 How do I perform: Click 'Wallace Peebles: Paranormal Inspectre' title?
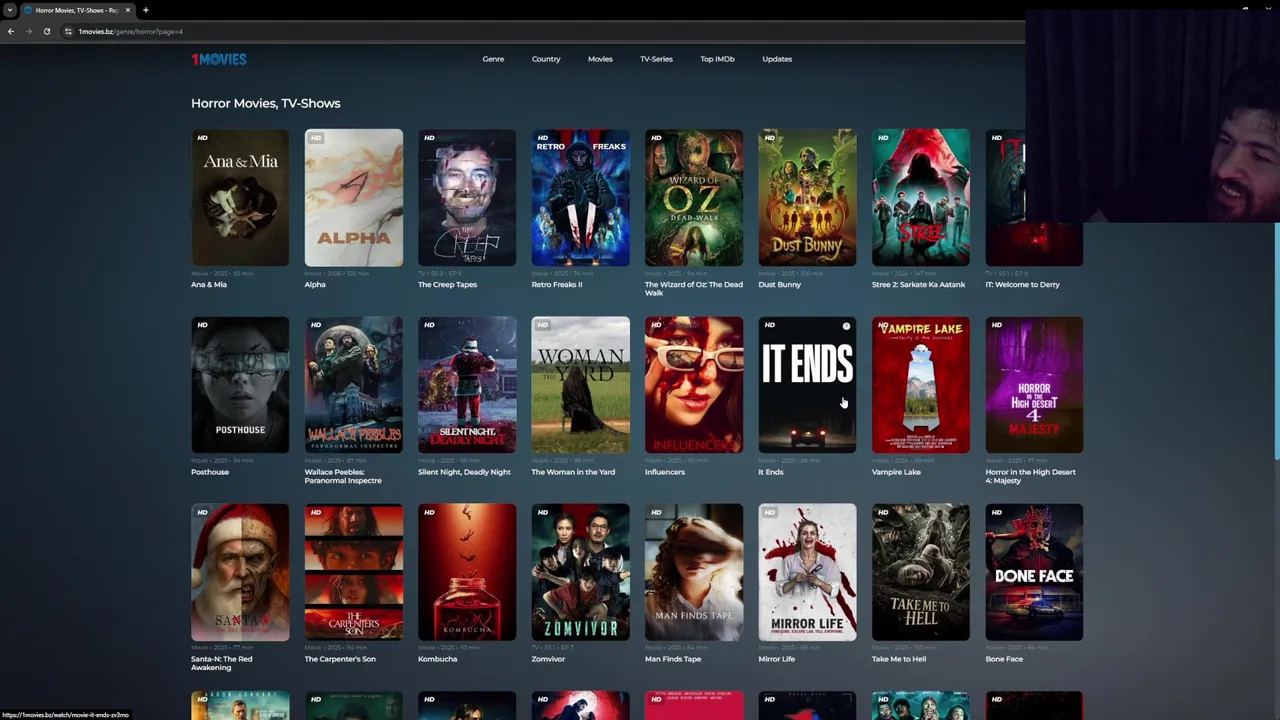point(343,476)
